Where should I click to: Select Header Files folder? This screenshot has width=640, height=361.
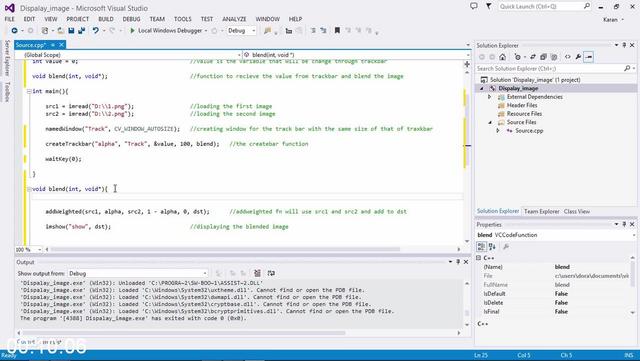coord(522,105)
